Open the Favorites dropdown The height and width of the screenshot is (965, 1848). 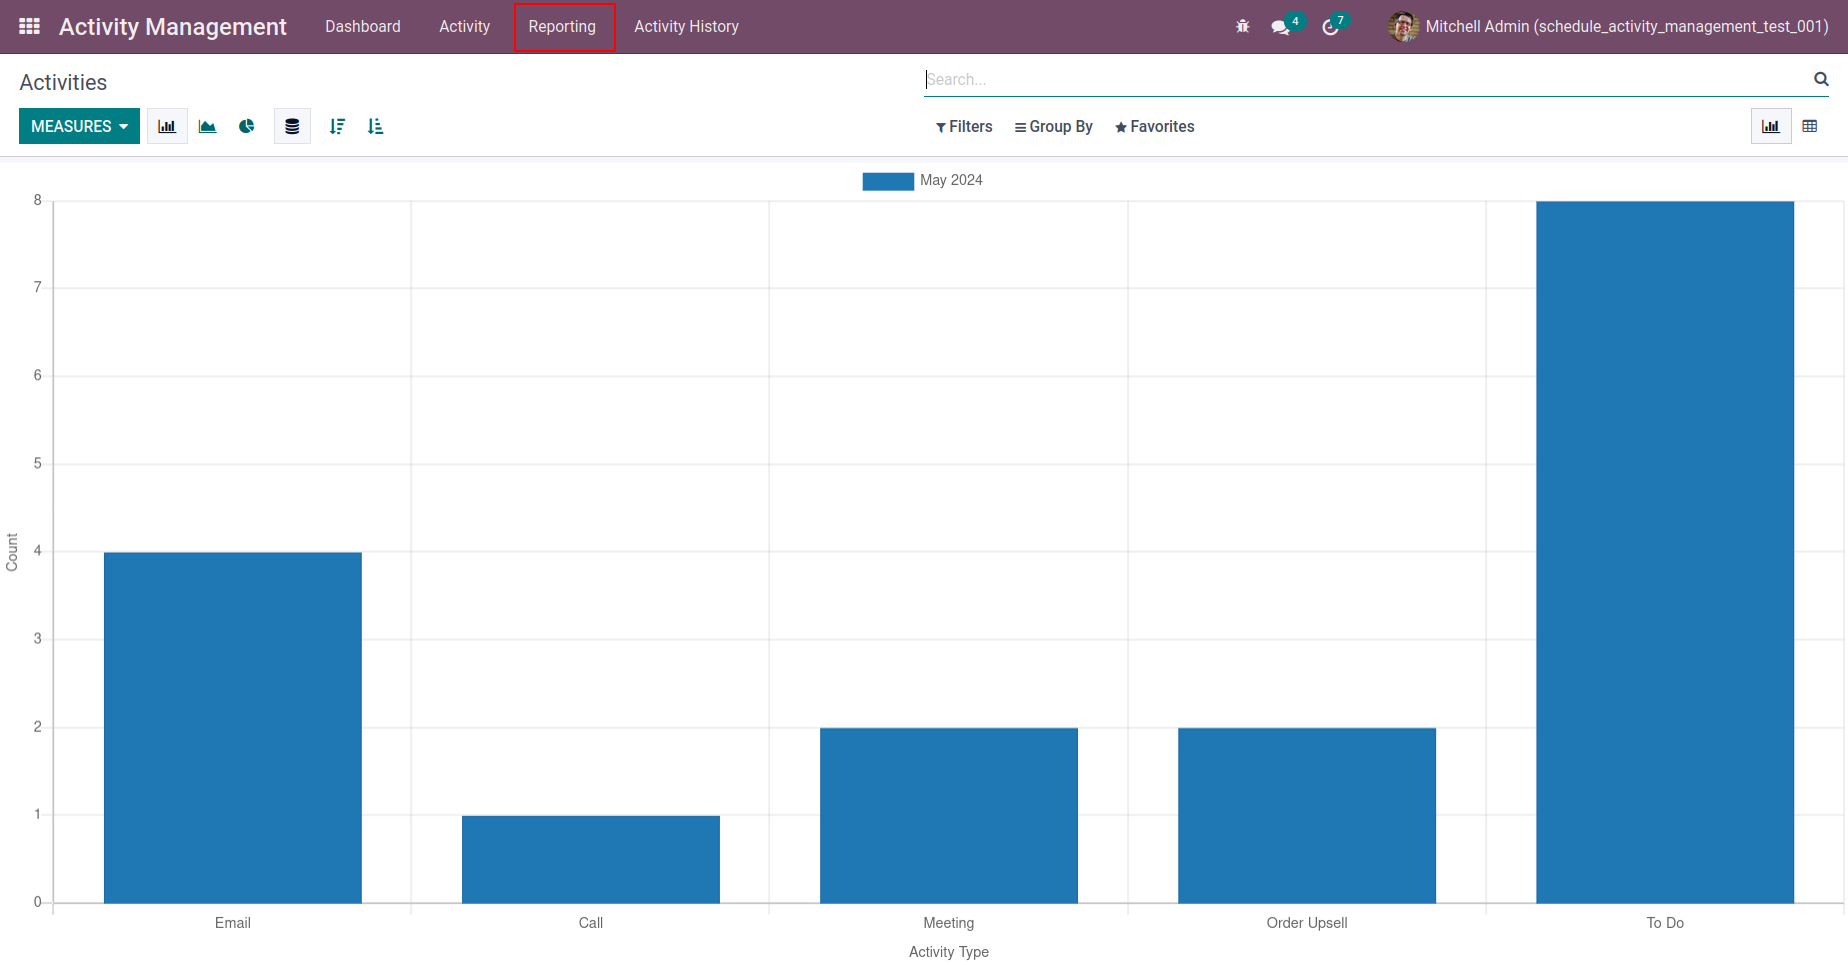coord(1154,126)
